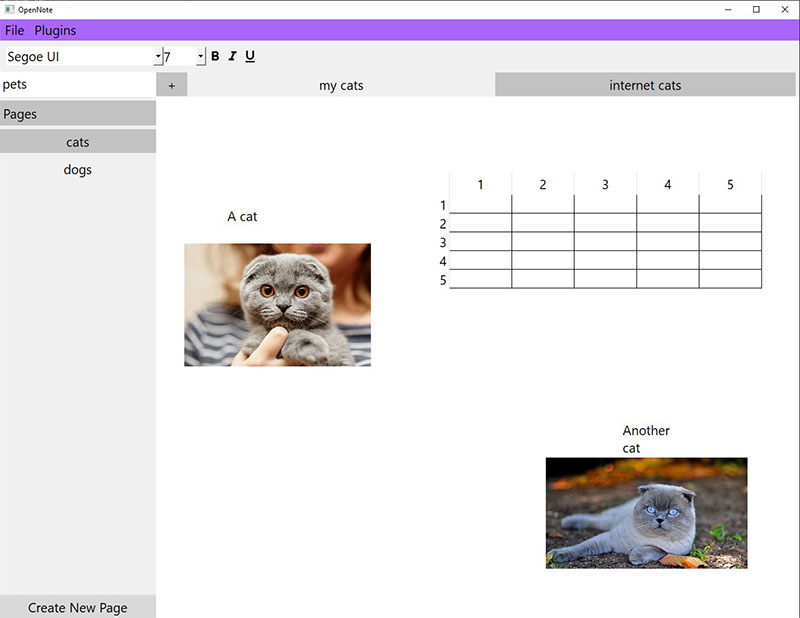Minimize the OpenNote window

pyautogui.click(x=728, y=9)
